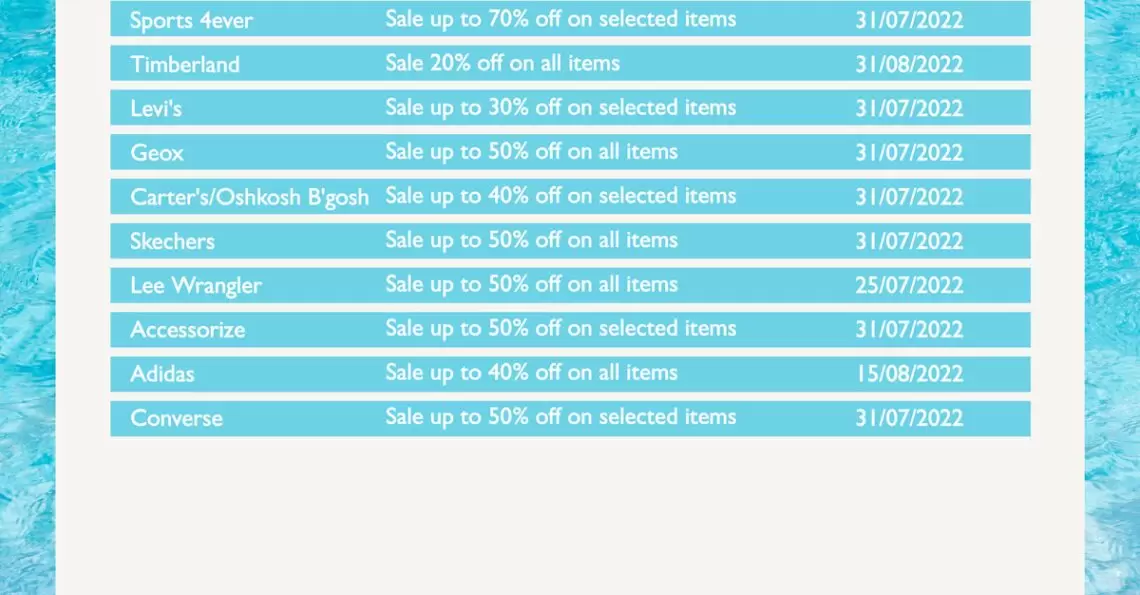Viewport: 1140px width, 595px height.
Task: Click the Sale 20% off all items text
Action: click(x=502, y=63)
